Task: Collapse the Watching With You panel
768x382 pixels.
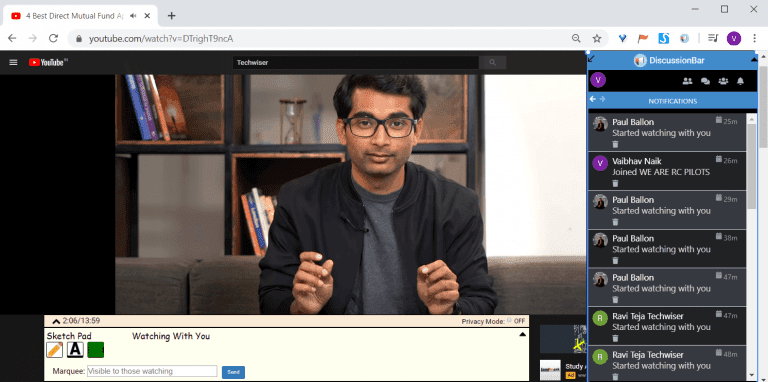Action: (522, 334)
